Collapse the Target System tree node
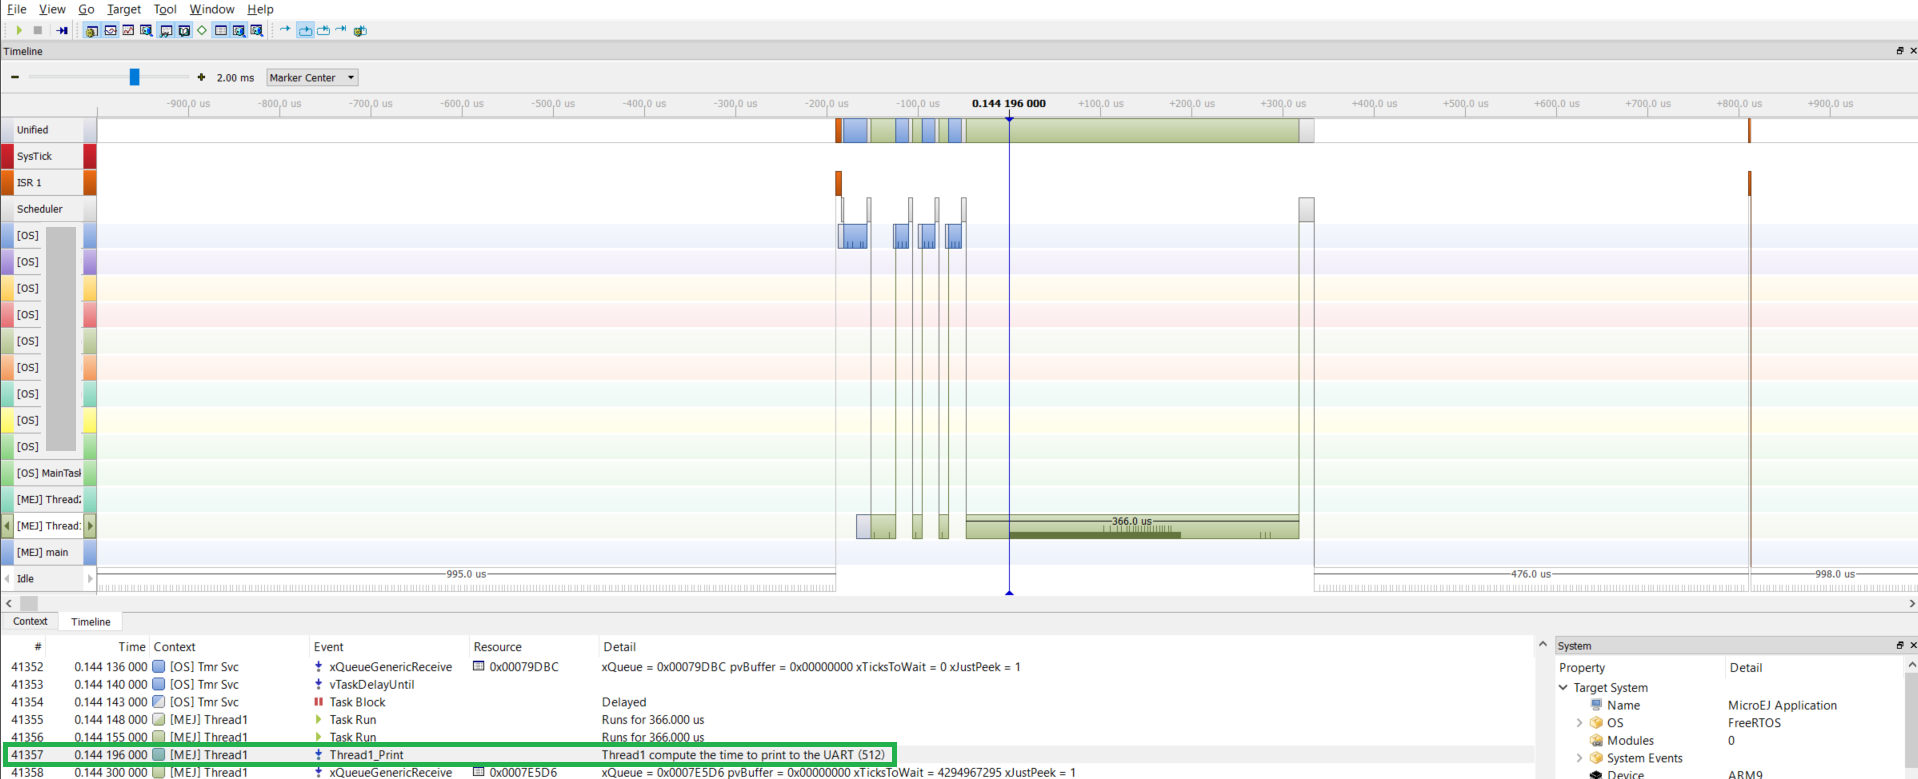The height and width of the screenshot is (779, 1918). (x=1563, y=688)
